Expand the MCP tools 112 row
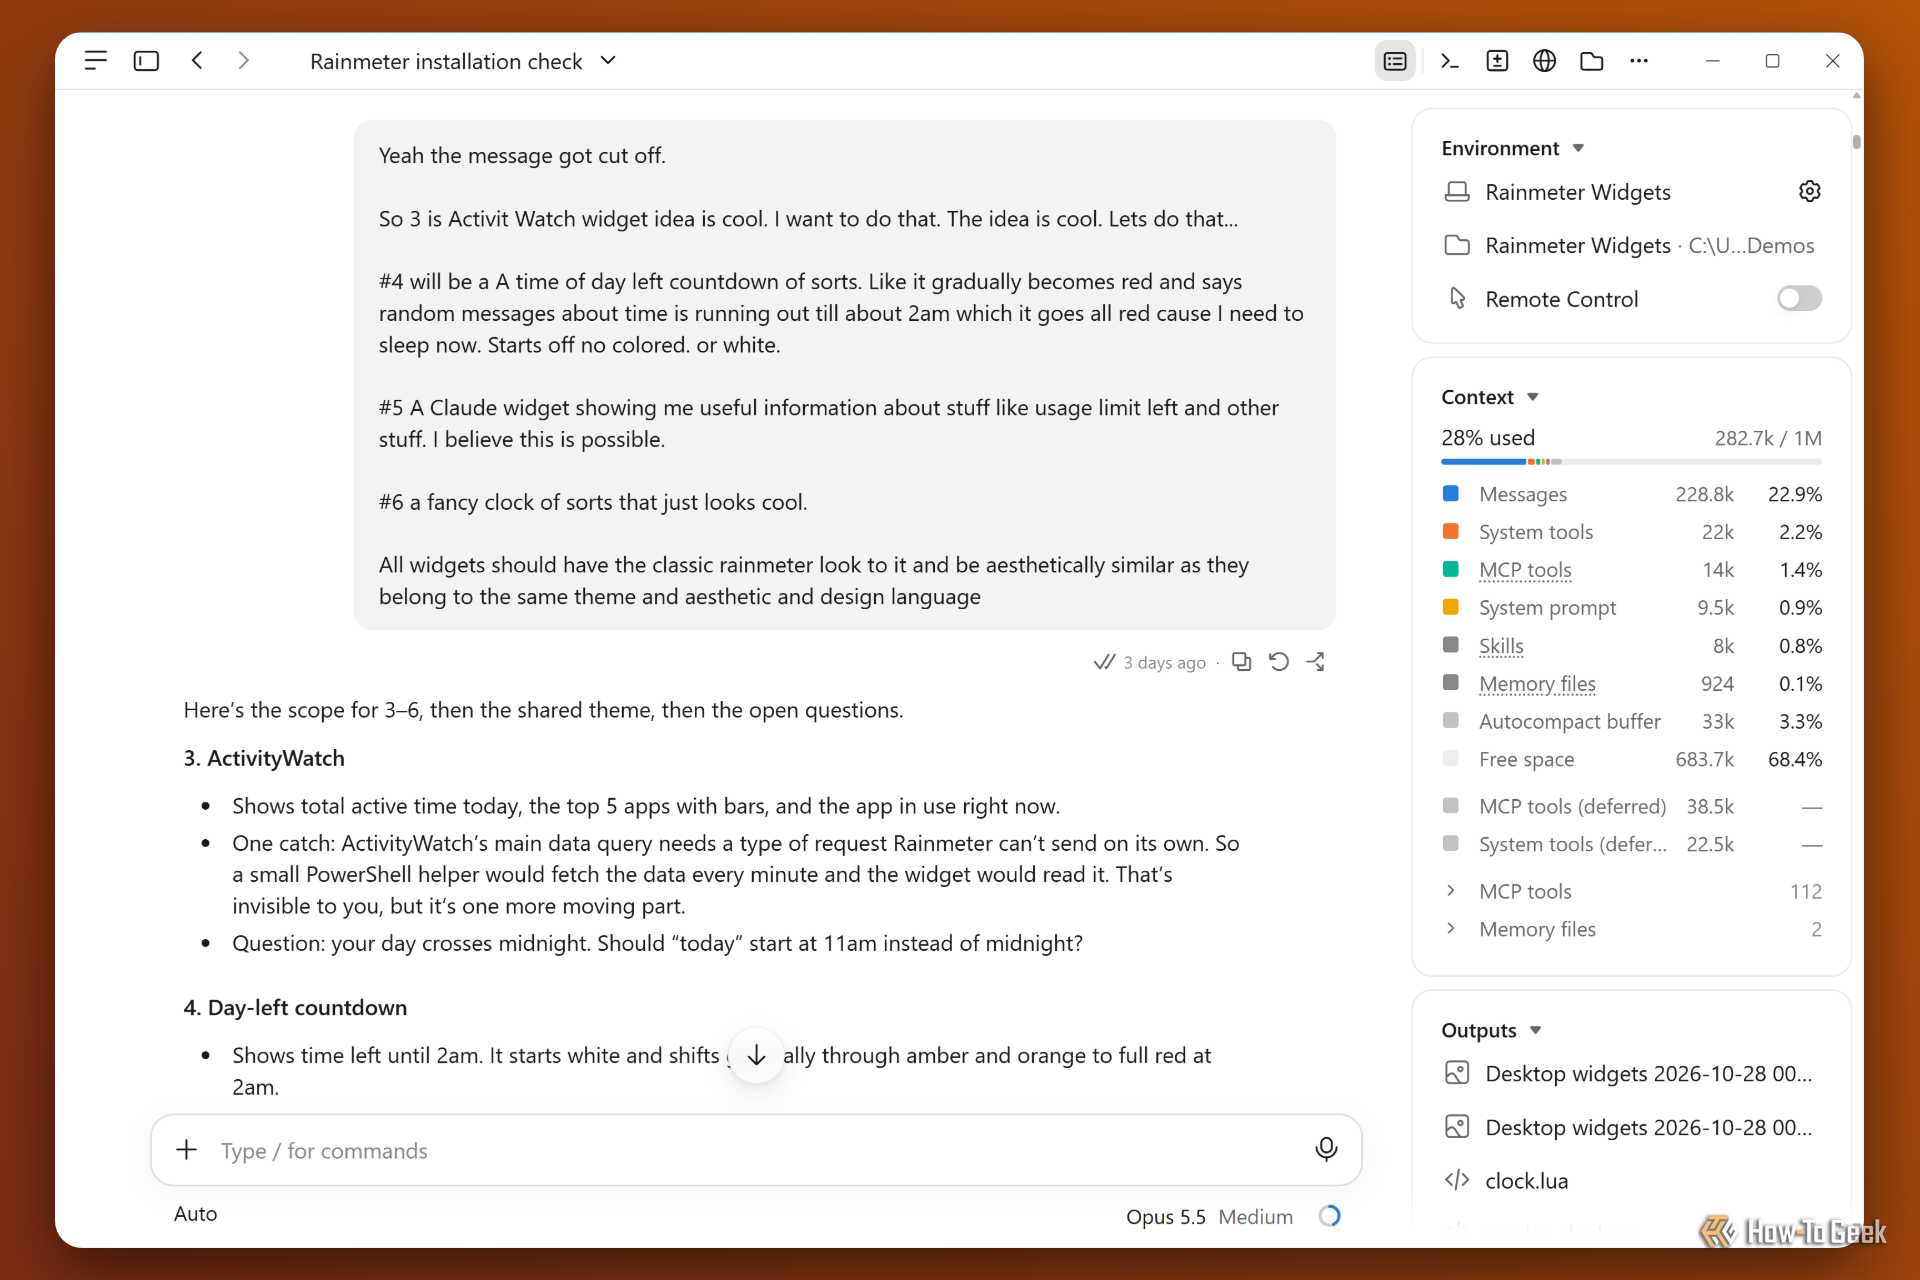The height and width of the screenshot is (1280, 1920). (1632, 891)
